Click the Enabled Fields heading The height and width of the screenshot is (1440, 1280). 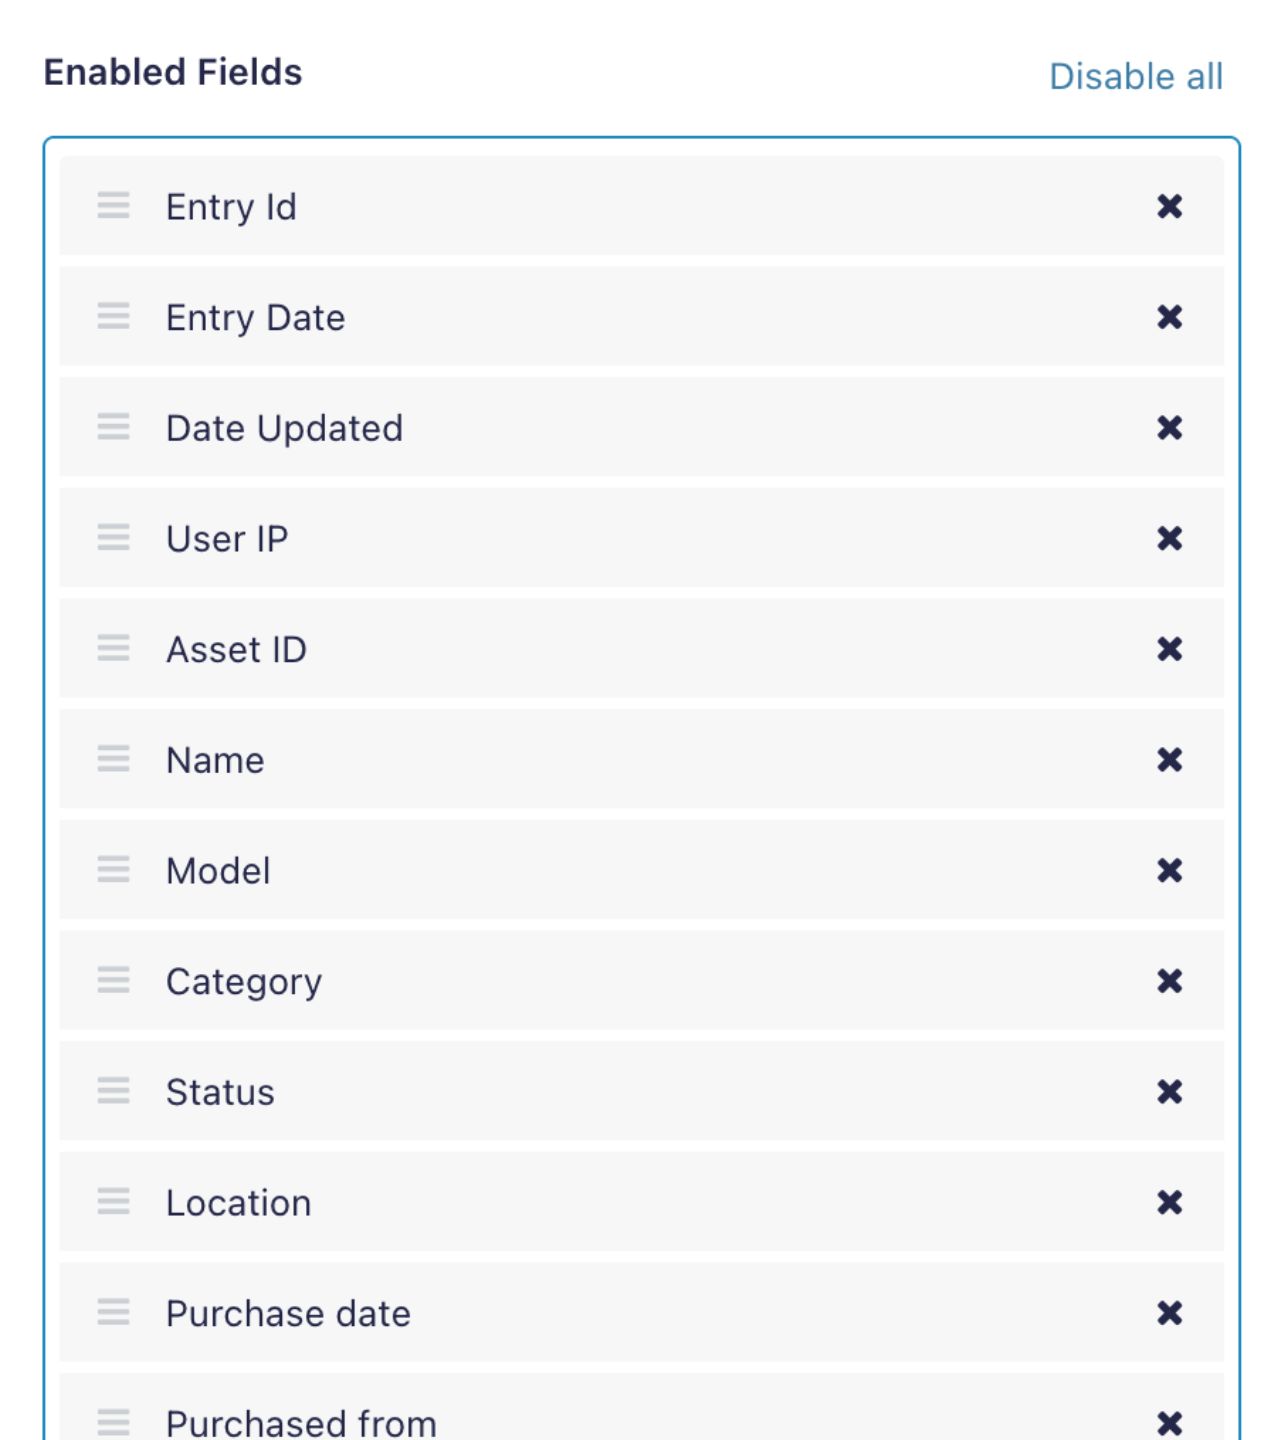[x=170, y=71]
